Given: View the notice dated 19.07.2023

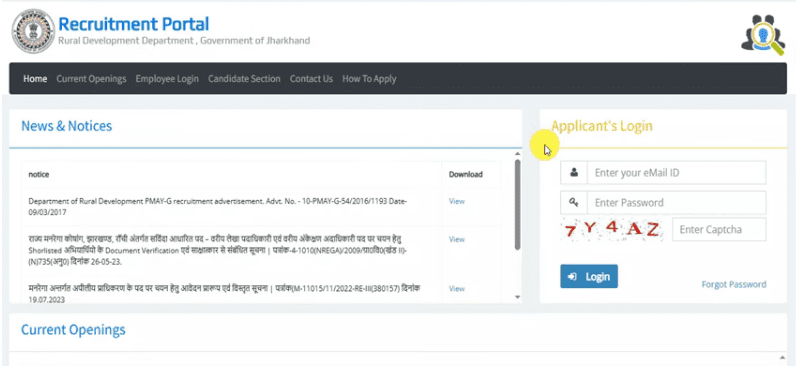Looking at the screenshot, I should click(x=456, y=288).
